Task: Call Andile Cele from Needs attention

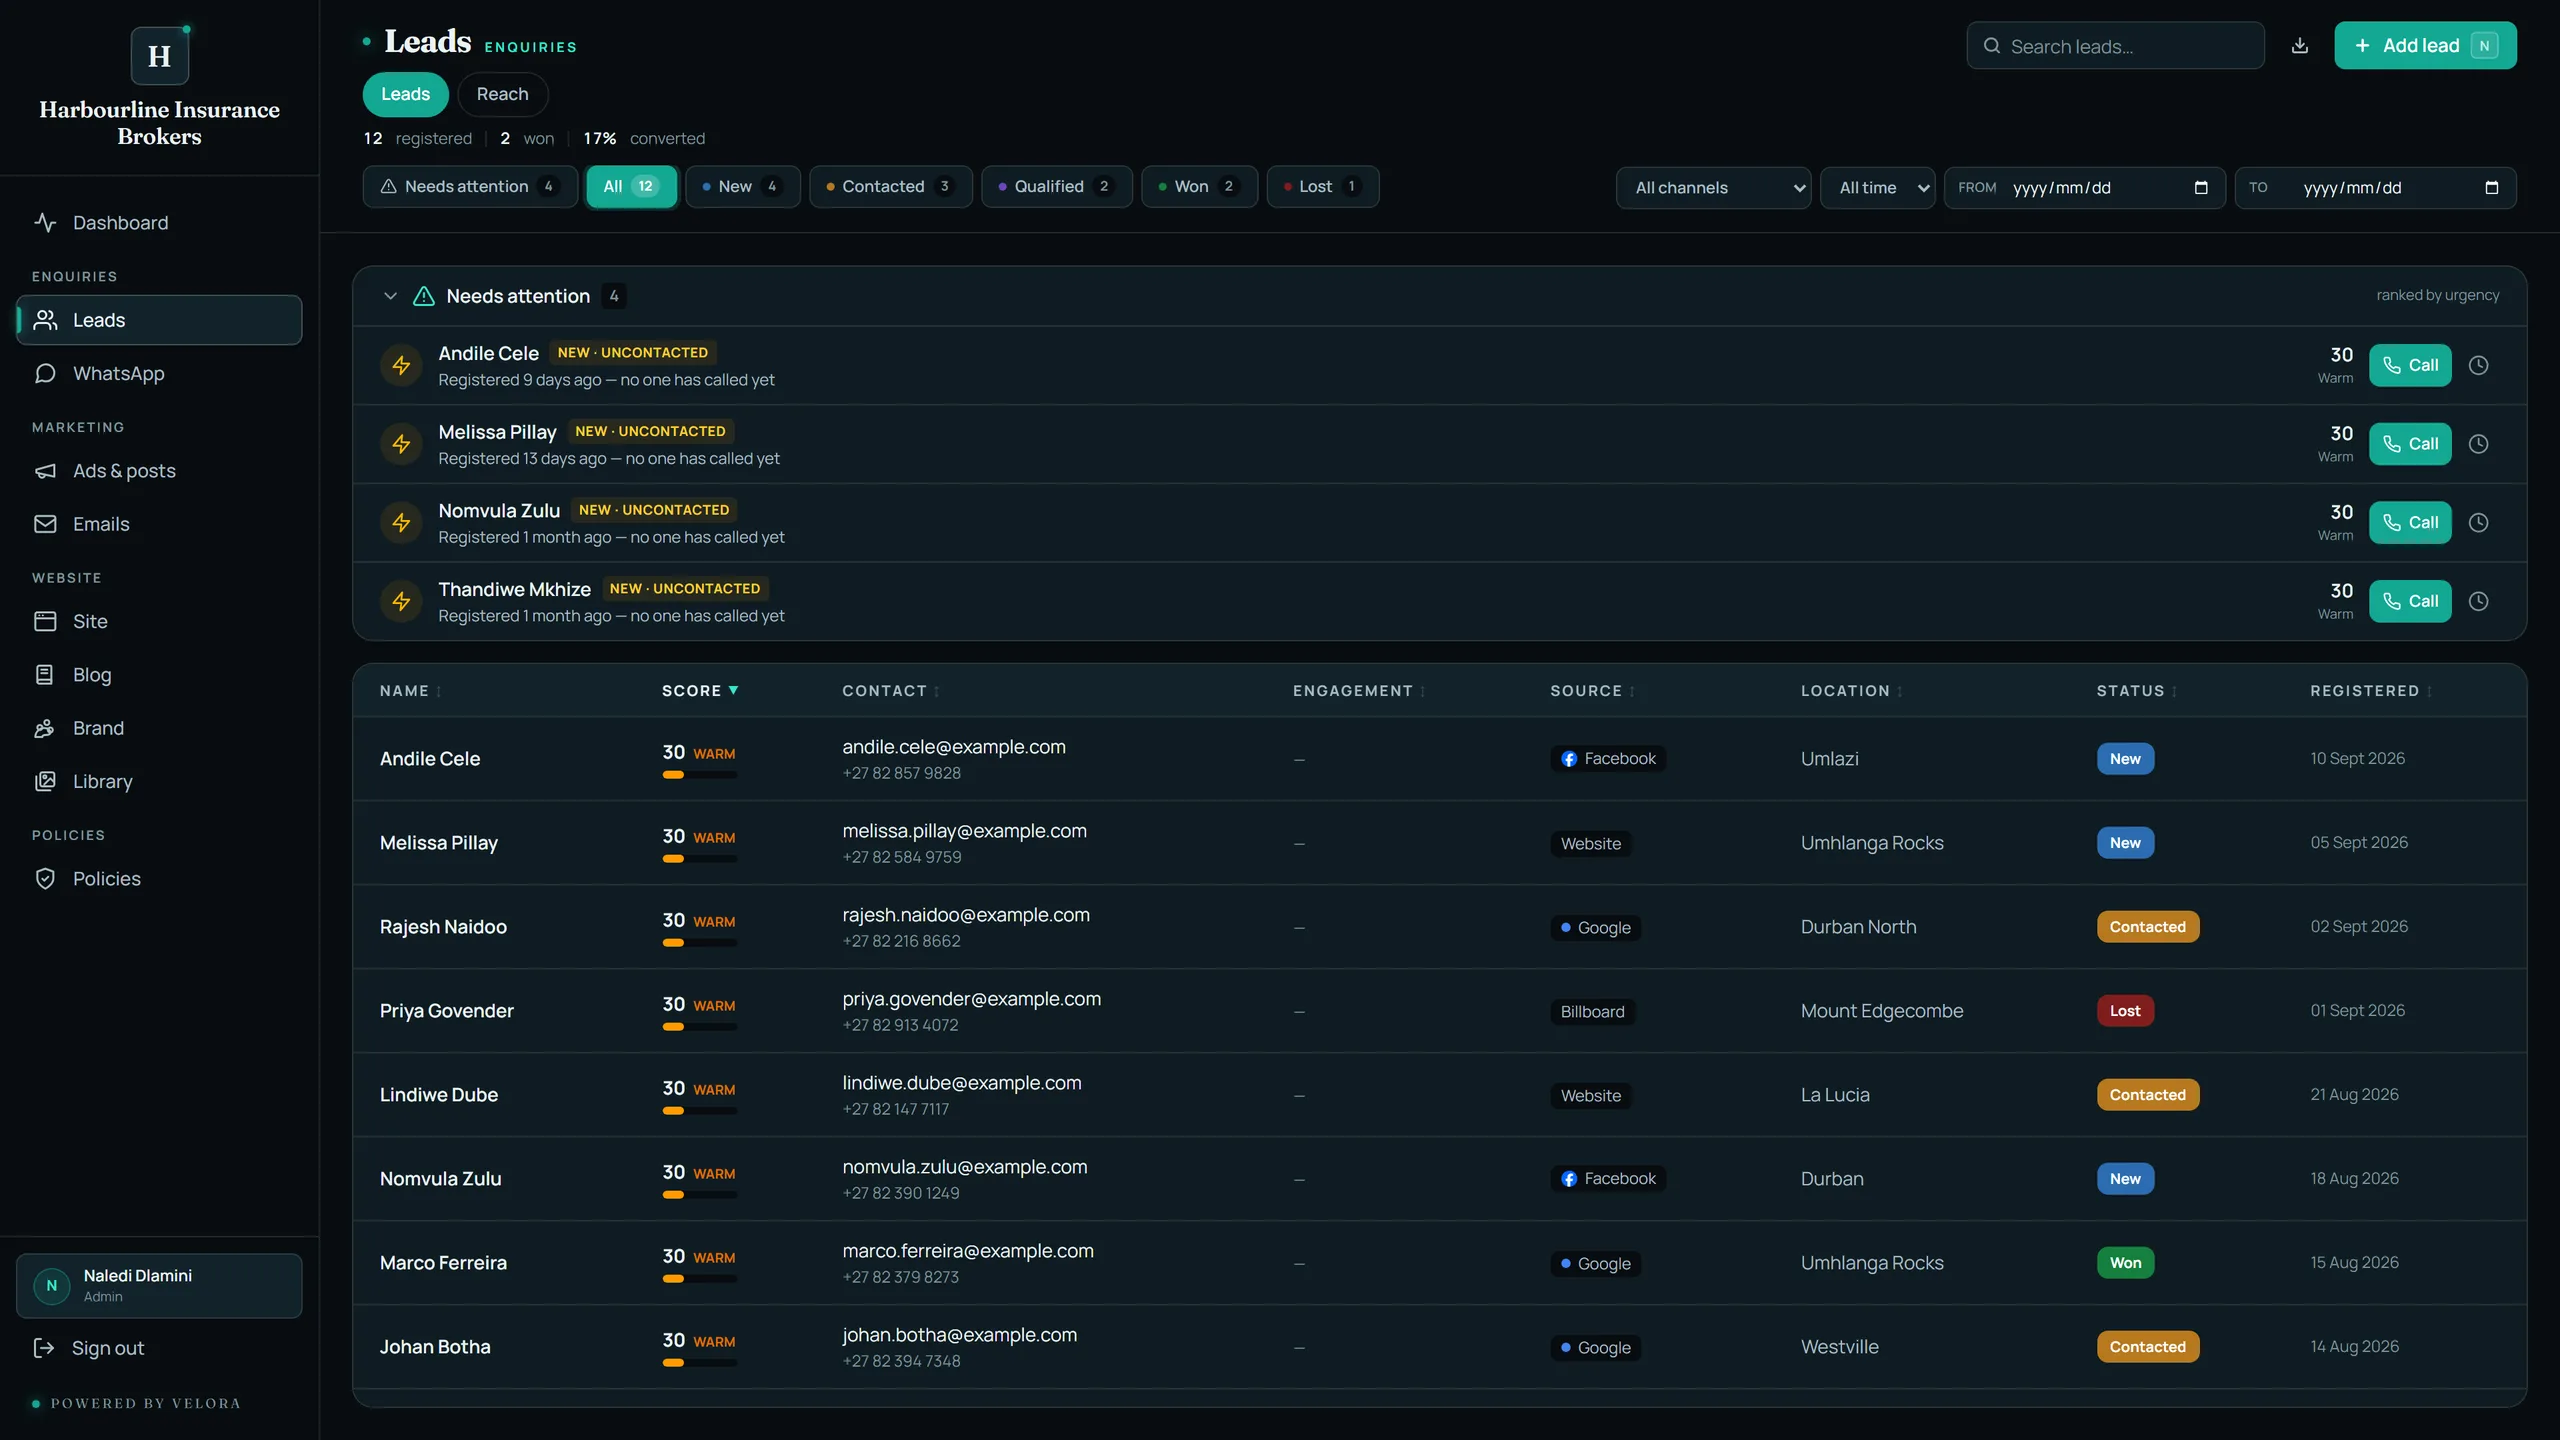Action: point(2410,365)
